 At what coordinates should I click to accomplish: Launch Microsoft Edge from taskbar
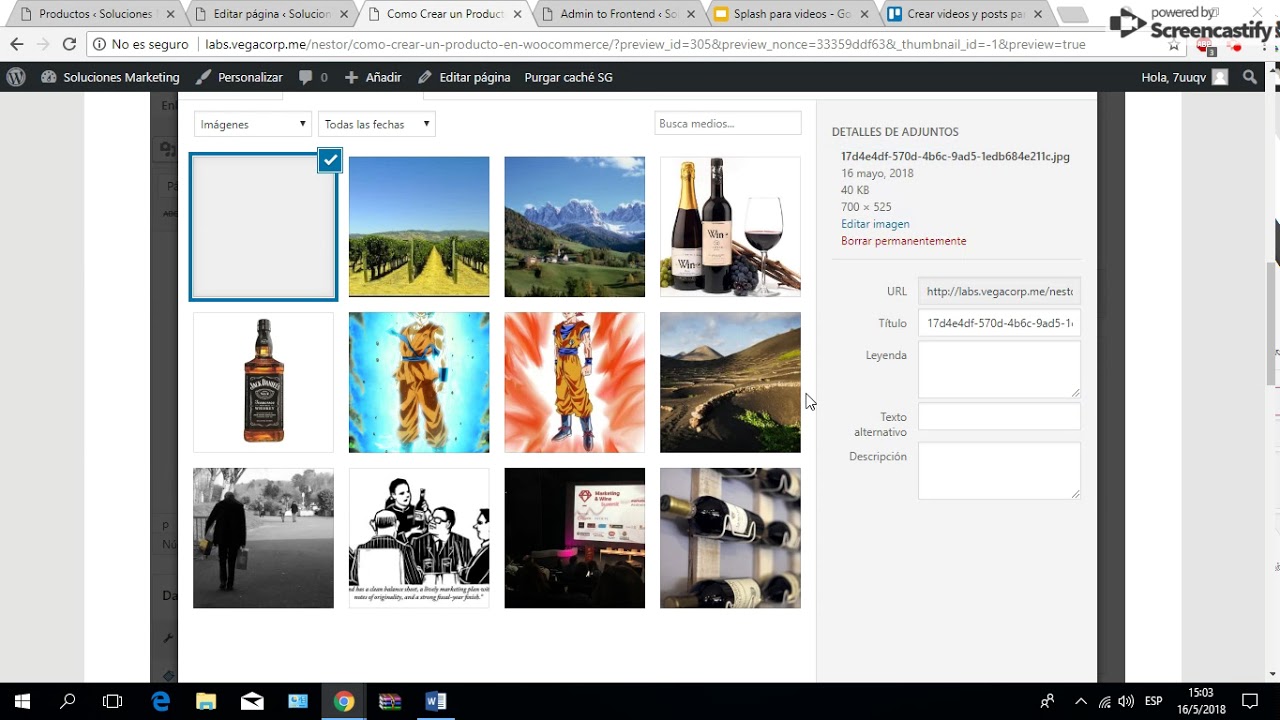coord(160,701)
